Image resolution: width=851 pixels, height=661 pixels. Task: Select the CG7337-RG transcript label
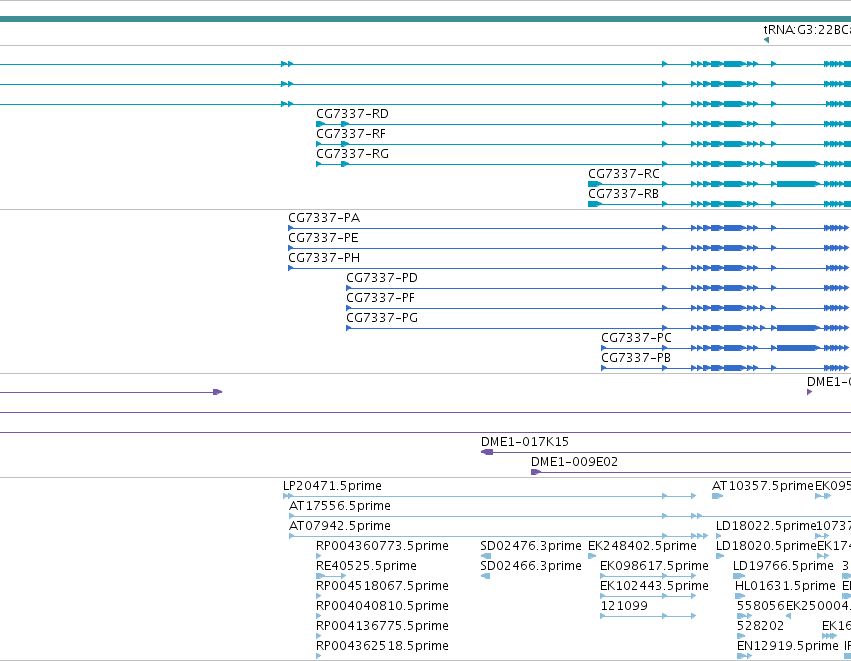click(352, 154)
